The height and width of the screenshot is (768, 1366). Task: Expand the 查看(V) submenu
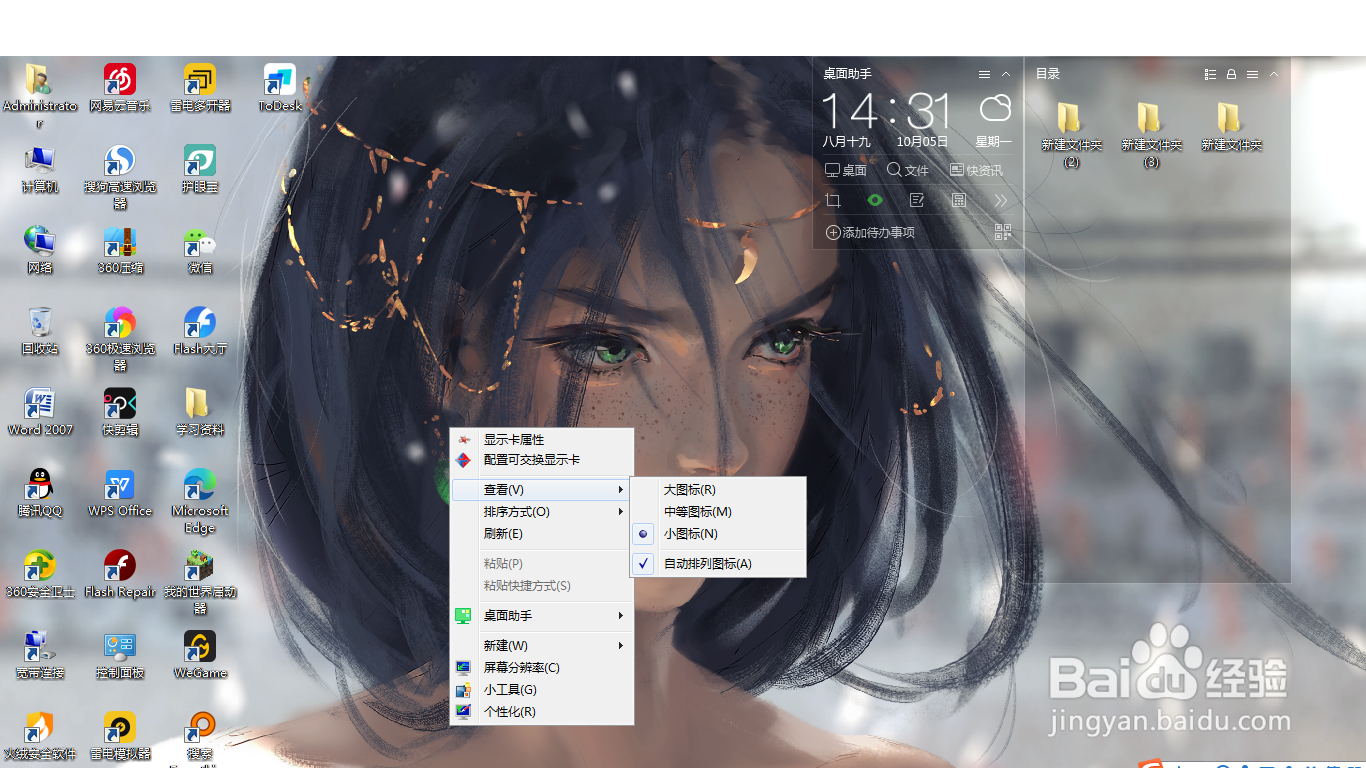pos(541,490)
